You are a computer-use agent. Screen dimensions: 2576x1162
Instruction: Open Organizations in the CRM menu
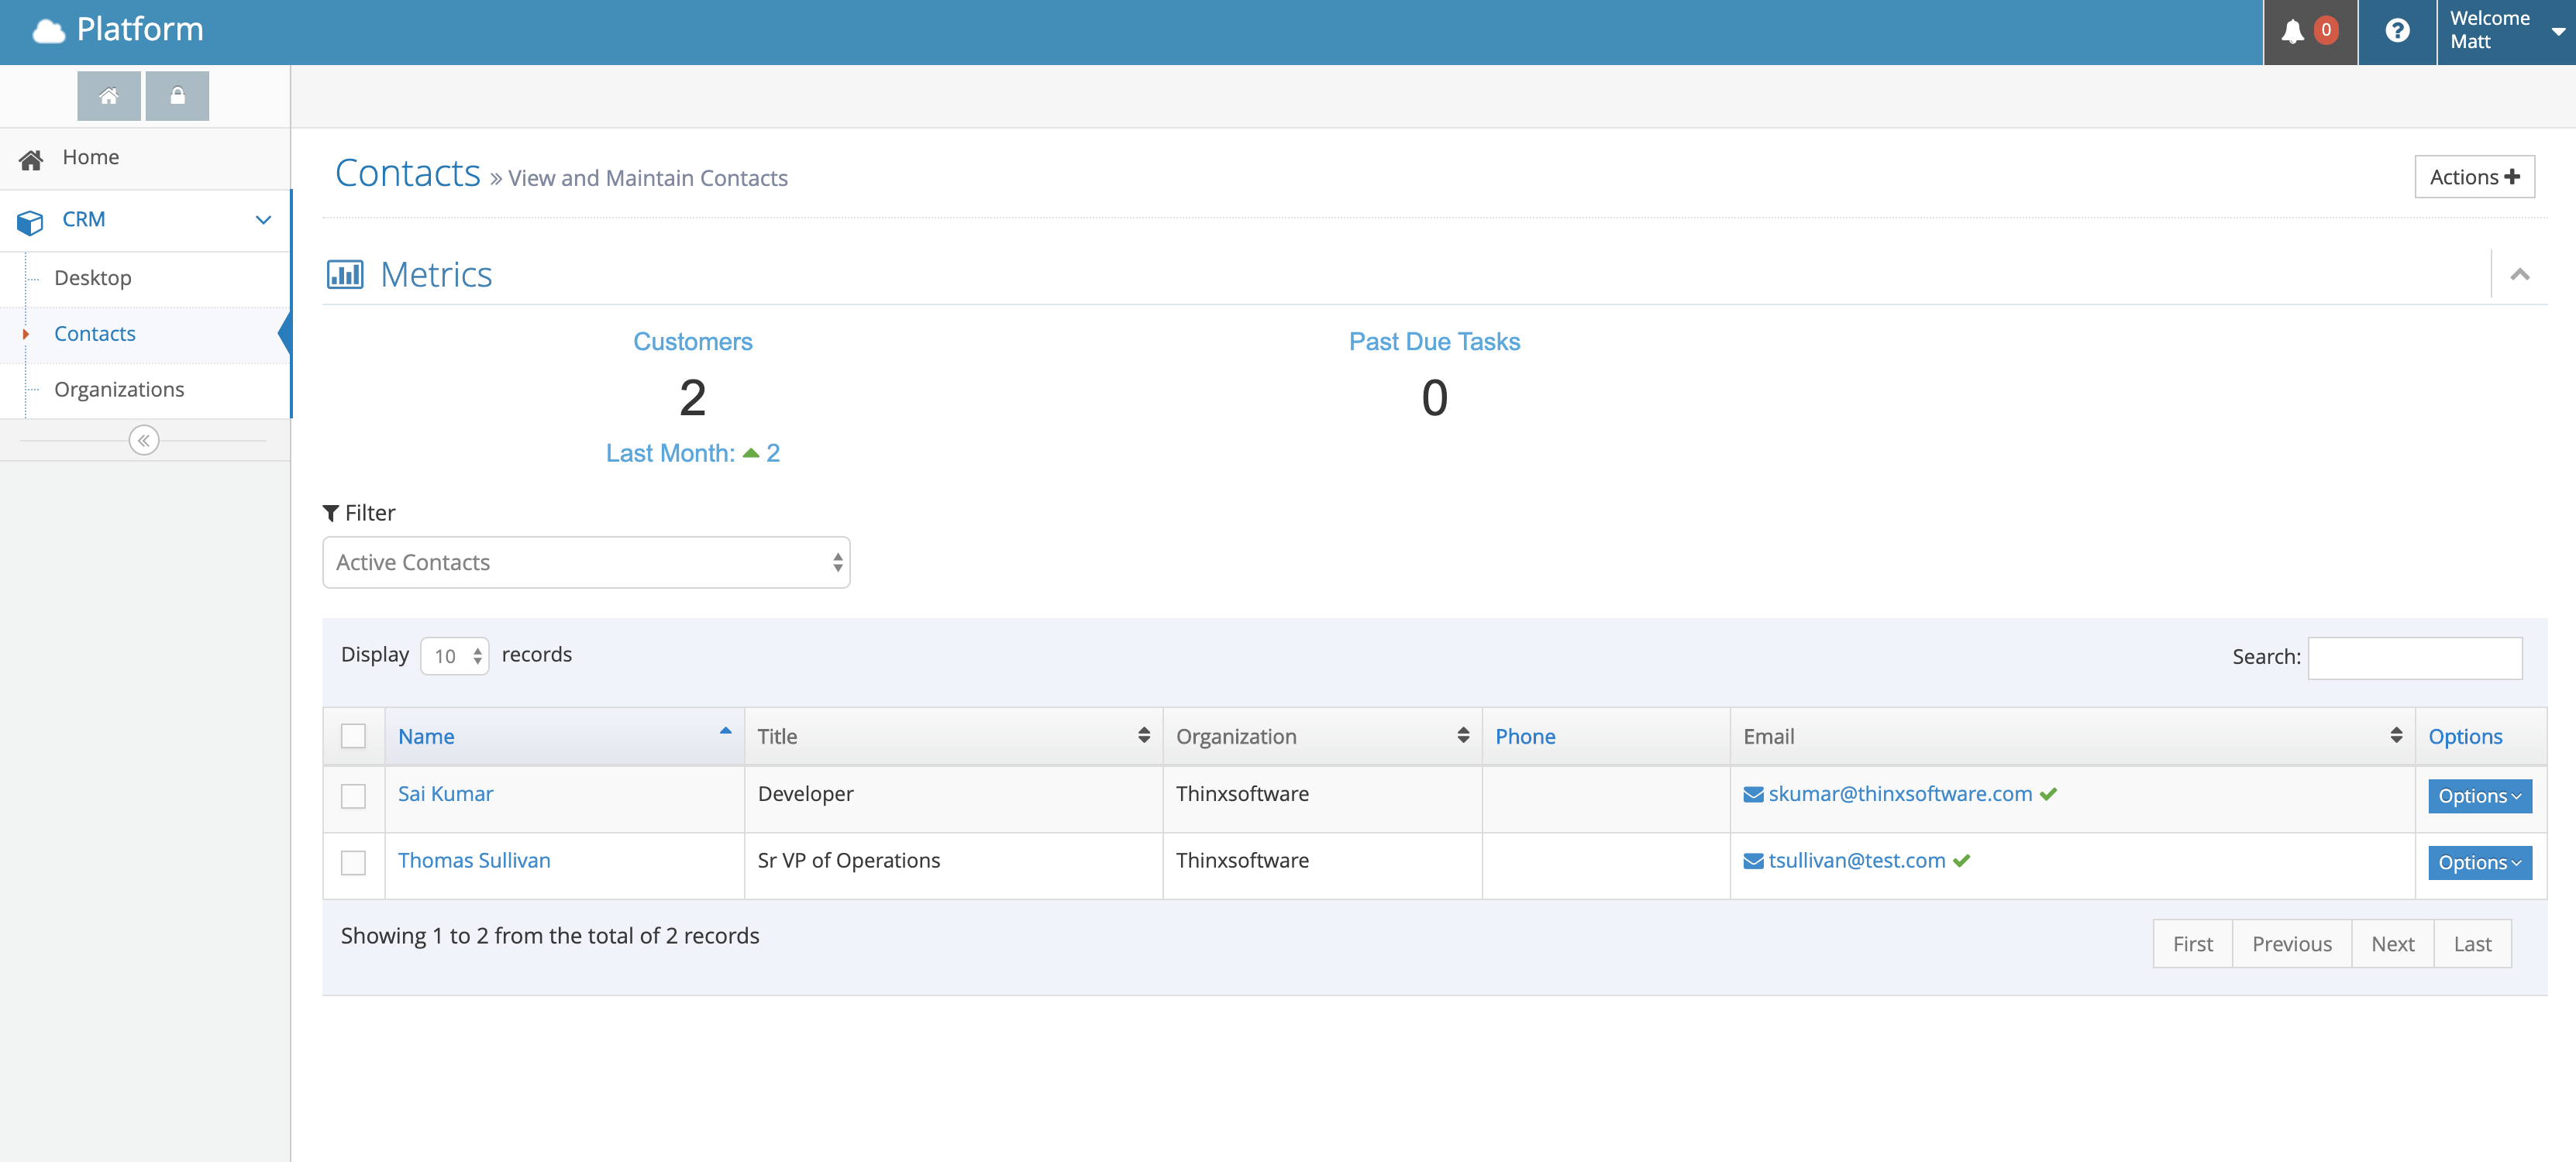pos(119,389)
